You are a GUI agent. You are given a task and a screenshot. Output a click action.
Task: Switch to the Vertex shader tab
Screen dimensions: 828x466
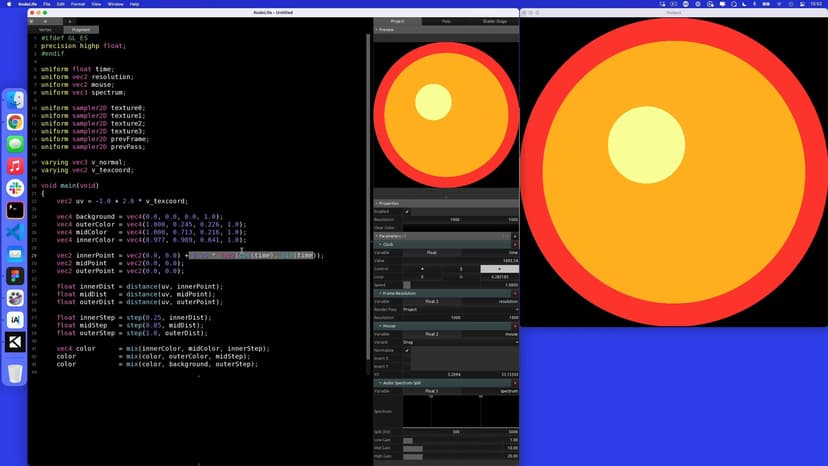click(x=45, y=30)
